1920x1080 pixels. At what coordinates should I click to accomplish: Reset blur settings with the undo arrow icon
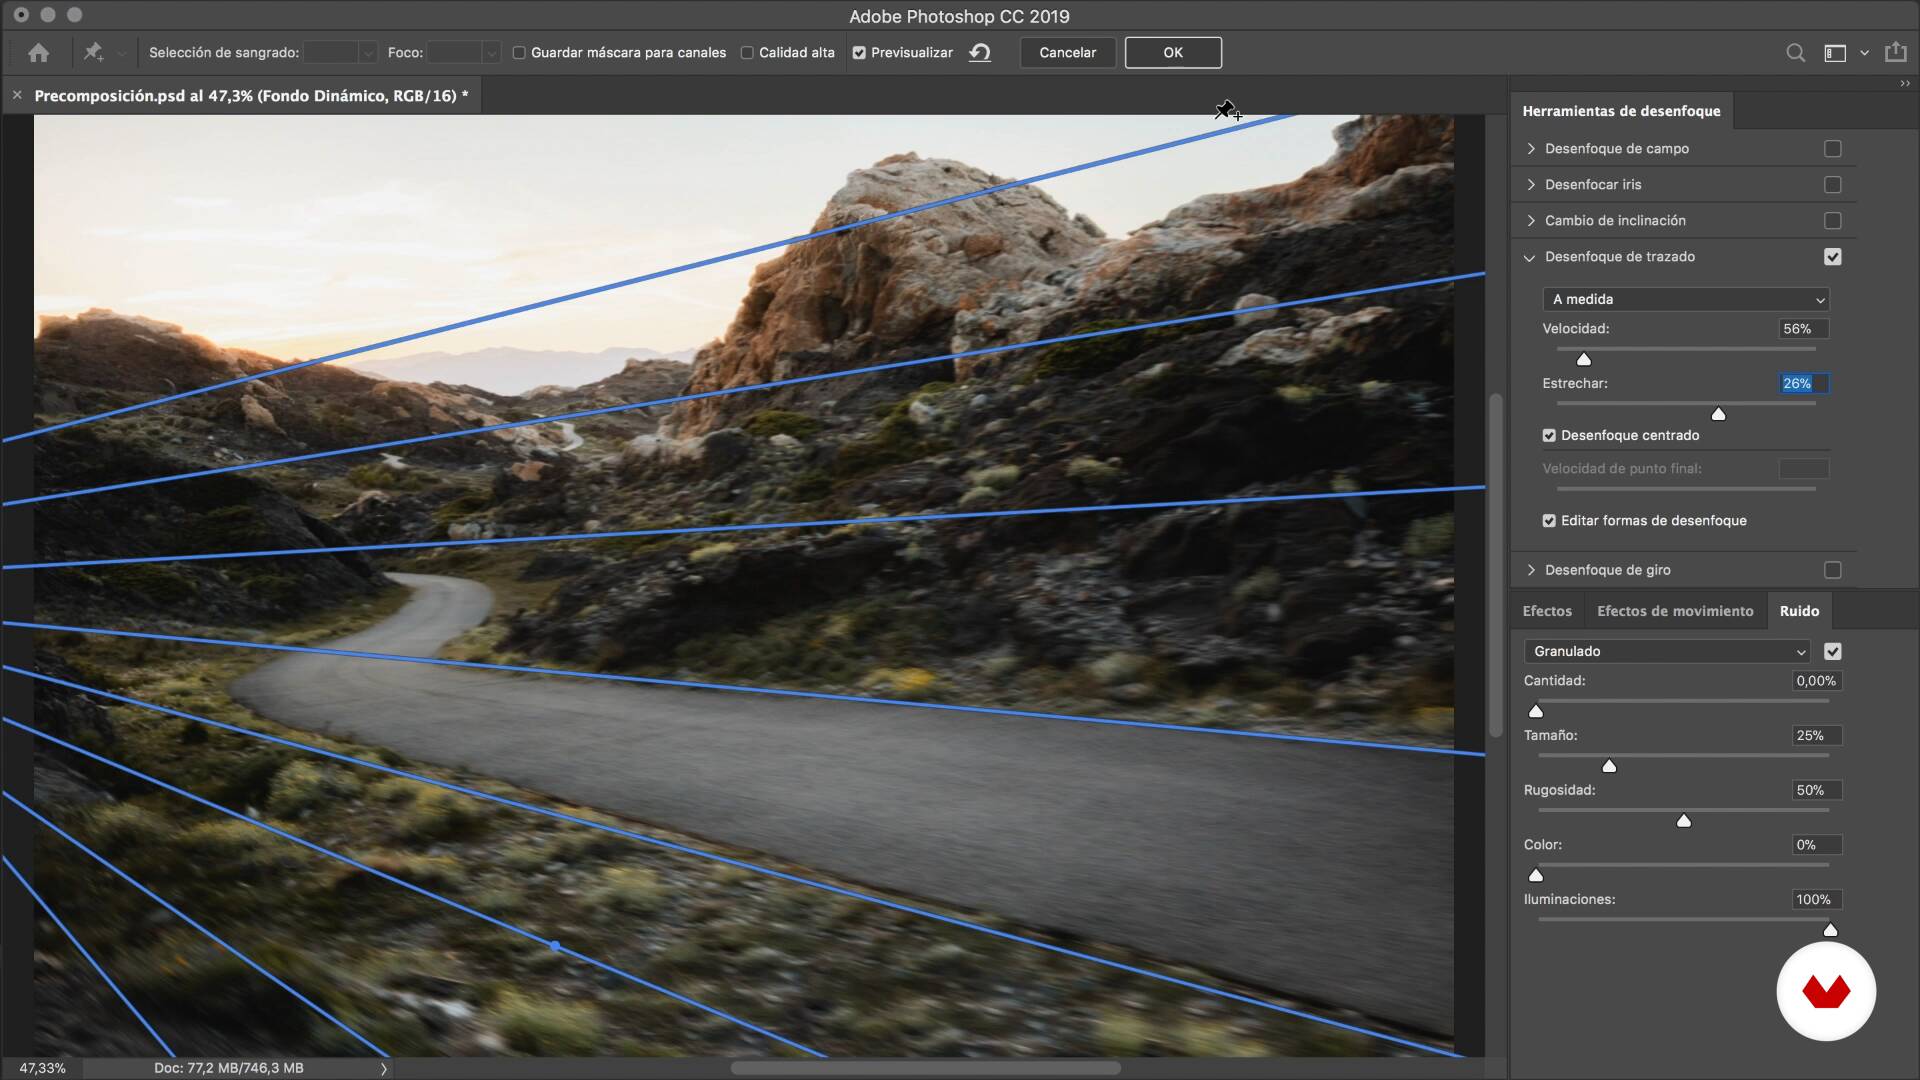tap(980, 52)
